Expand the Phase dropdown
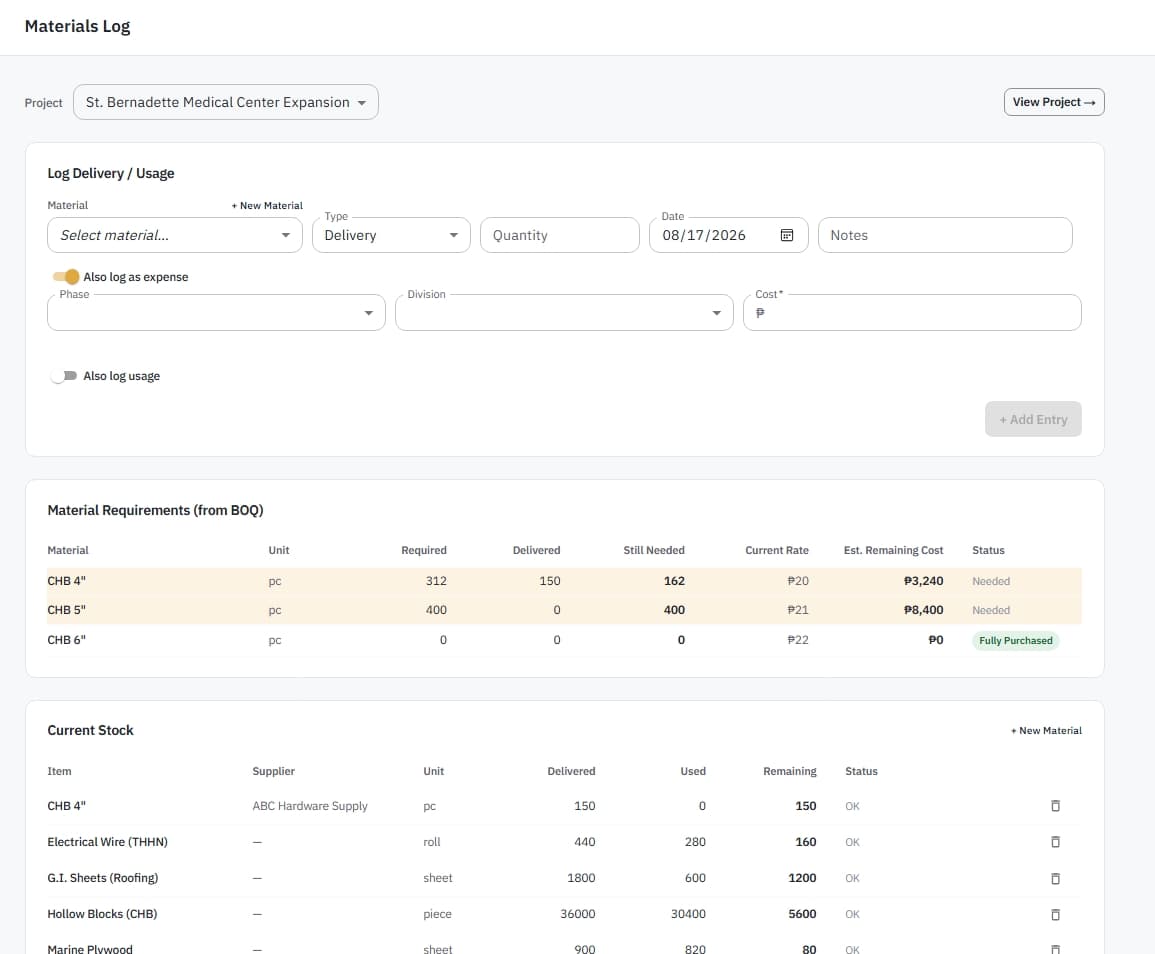Viewport: 1155px width, 954px height. (x=216, y=313)
